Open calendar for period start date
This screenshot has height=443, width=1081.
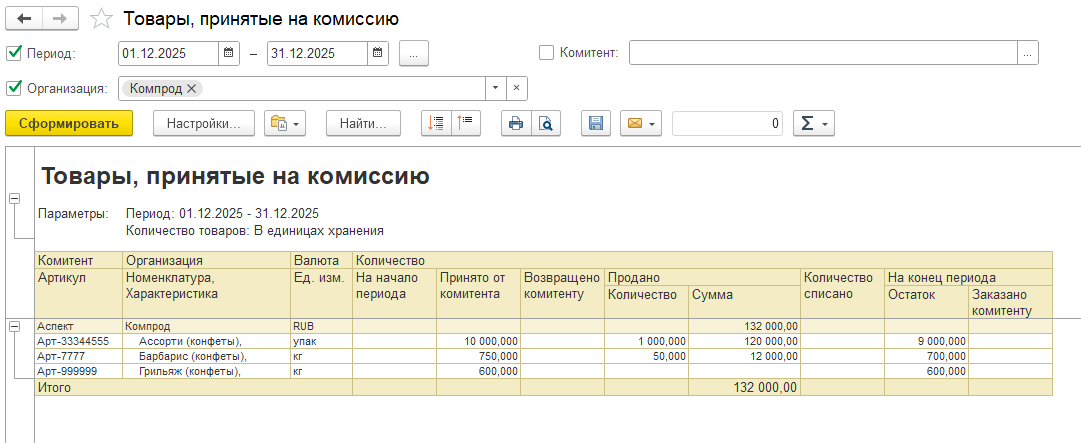[228, 53]
